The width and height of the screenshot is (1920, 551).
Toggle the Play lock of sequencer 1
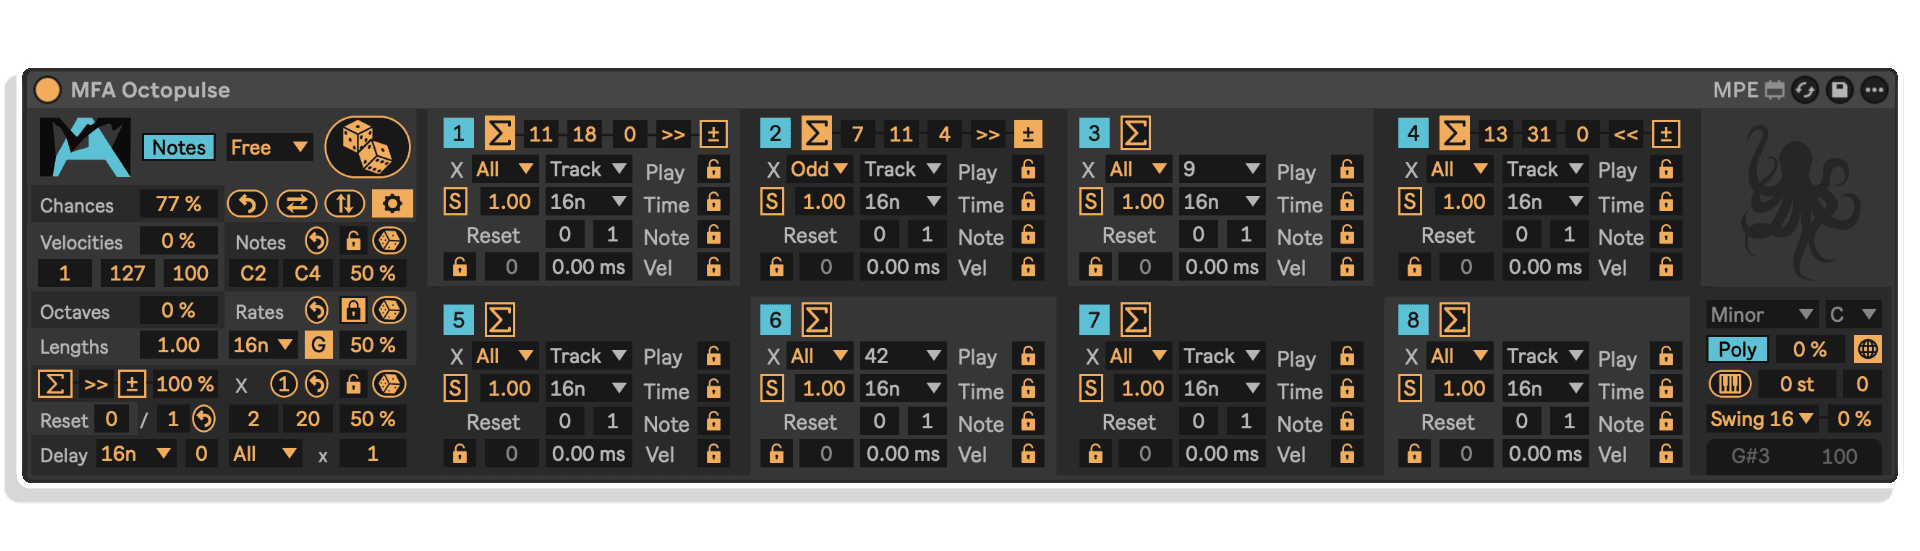pyautogui.click(x=714, y=169)
